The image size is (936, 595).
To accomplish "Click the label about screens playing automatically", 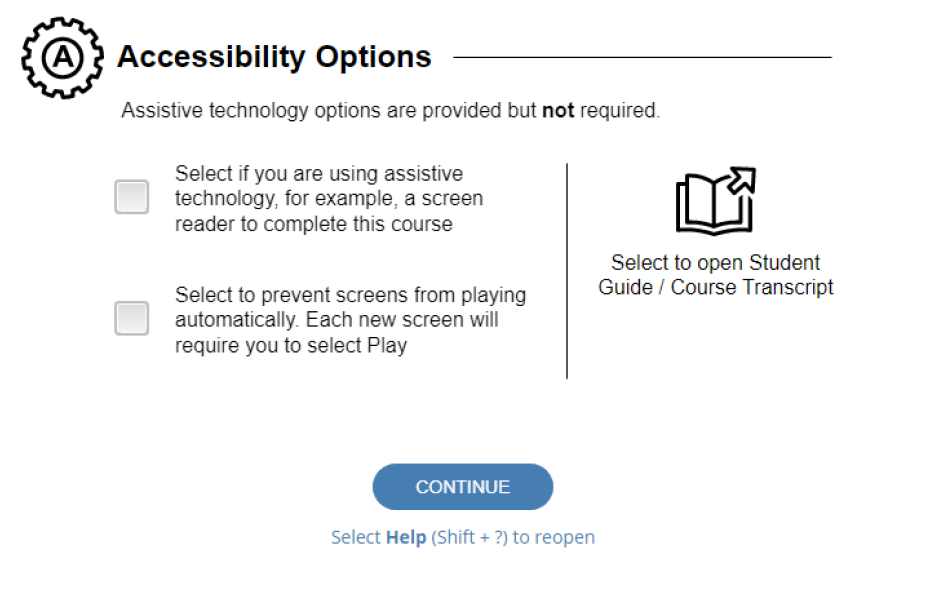I will tap(350, 320).
